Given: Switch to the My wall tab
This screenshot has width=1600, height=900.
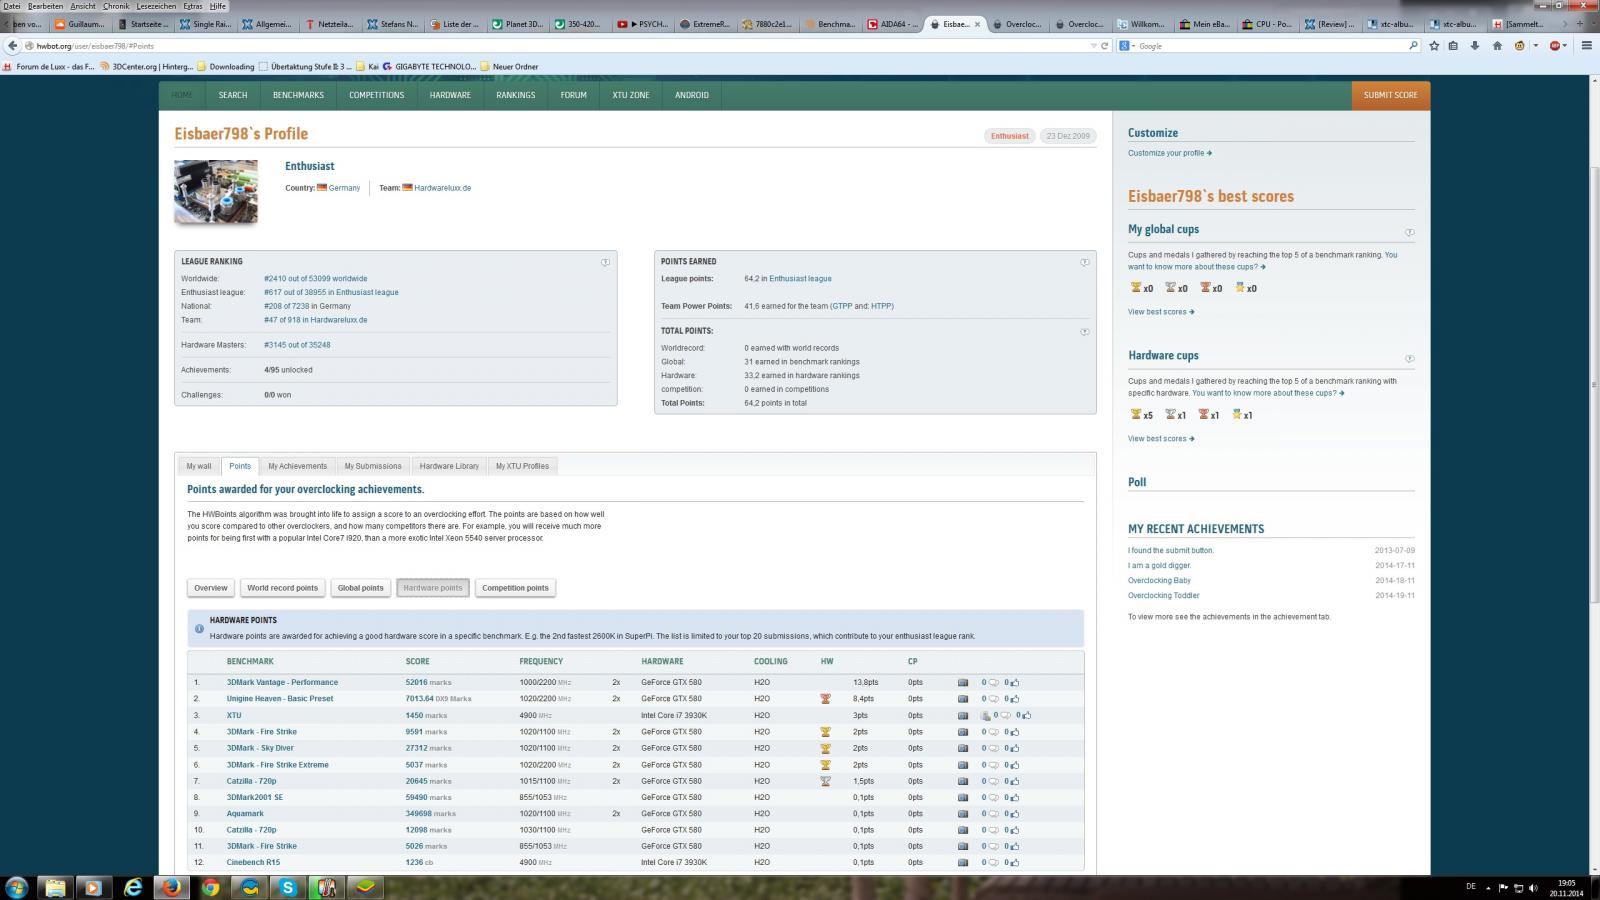Looking at the screenshot, I should [199, 466].
